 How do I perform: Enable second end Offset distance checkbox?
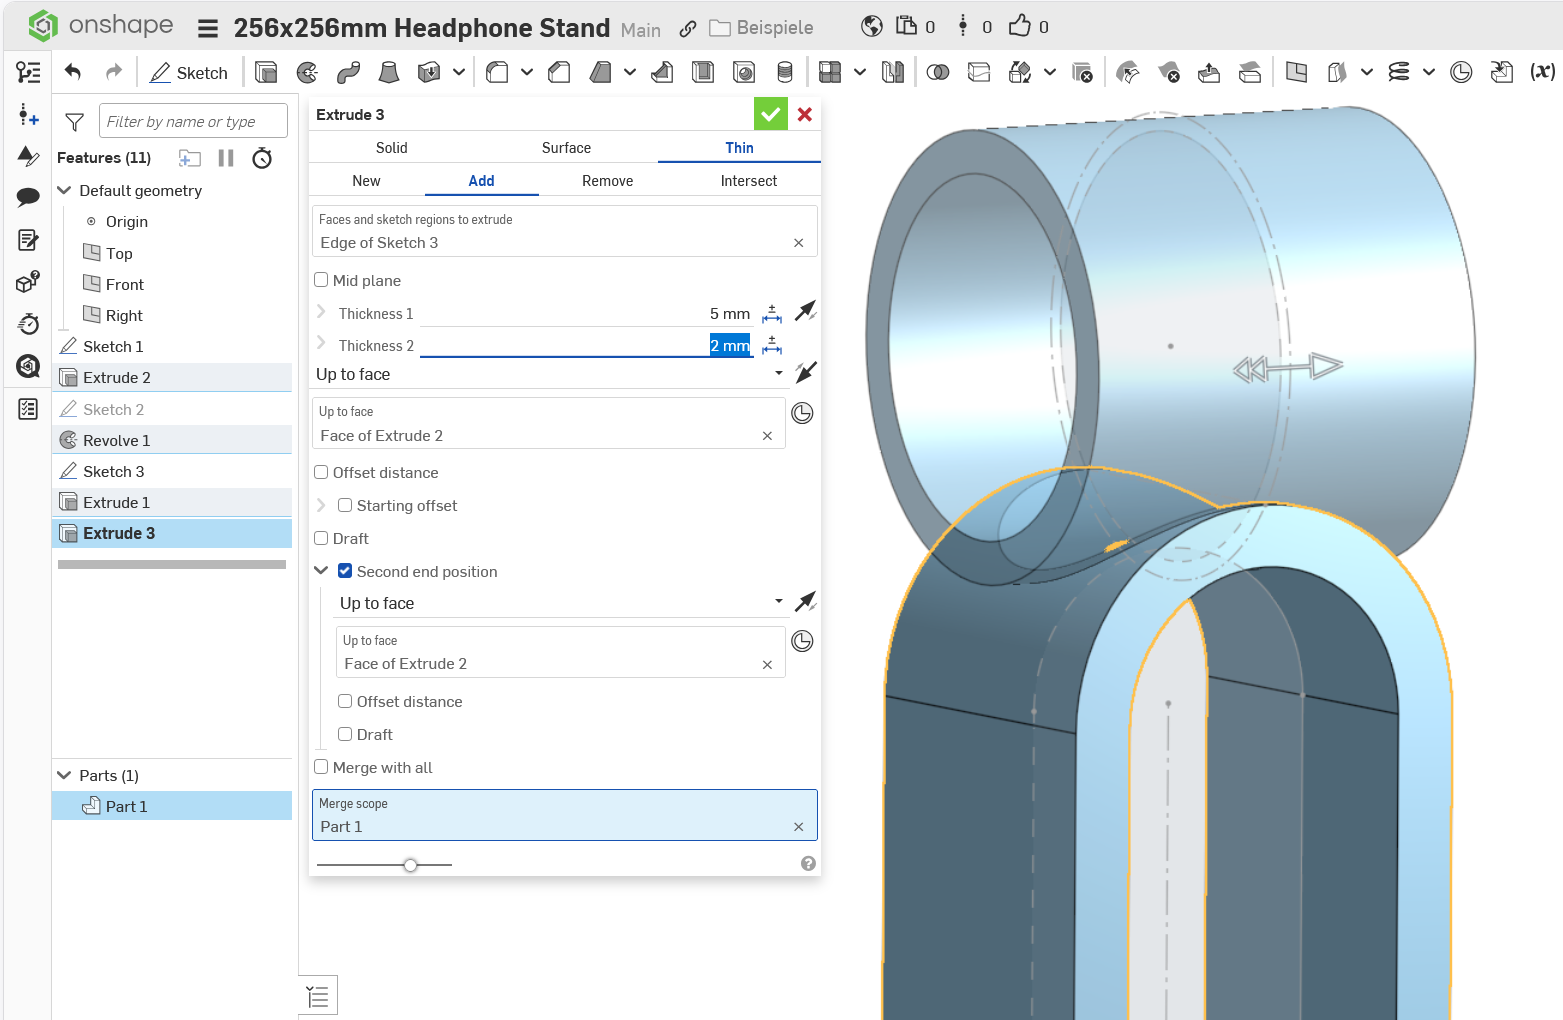[x=345, y=701]
